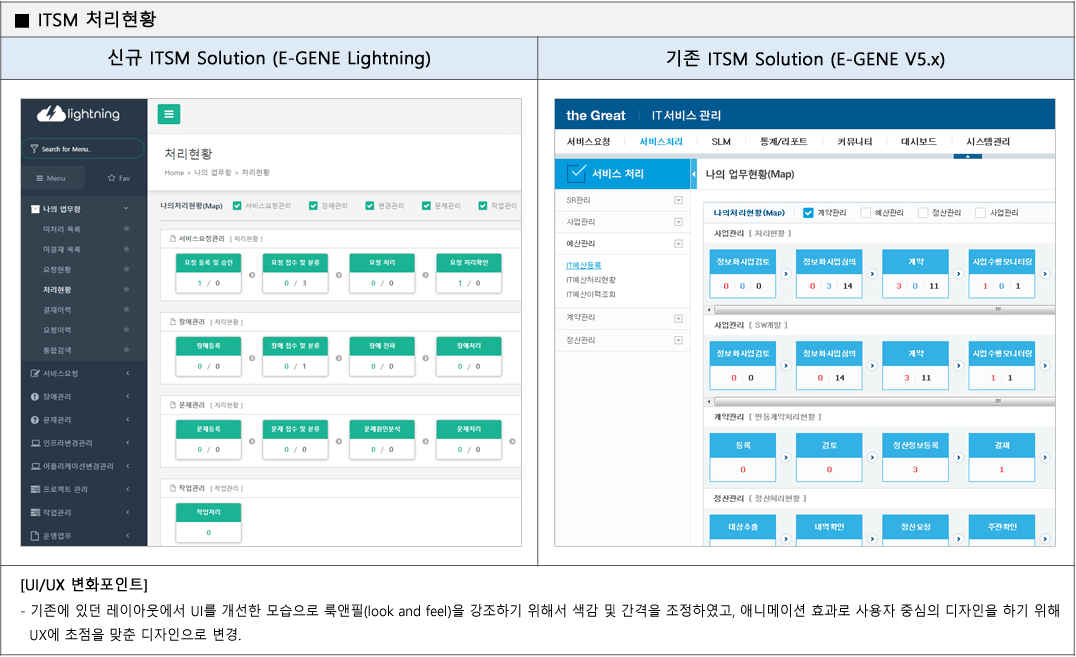Star the 처리현황 item as favorite
The image size is (1076, 657).
click(126, 290)
